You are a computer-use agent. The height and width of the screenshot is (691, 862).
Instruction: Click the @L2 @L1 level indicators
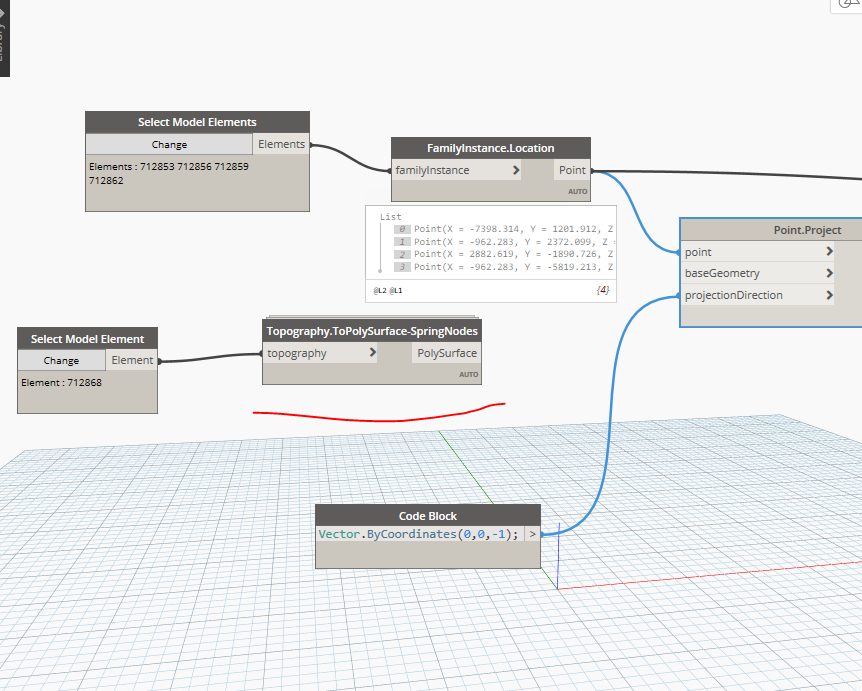(388, 290)
